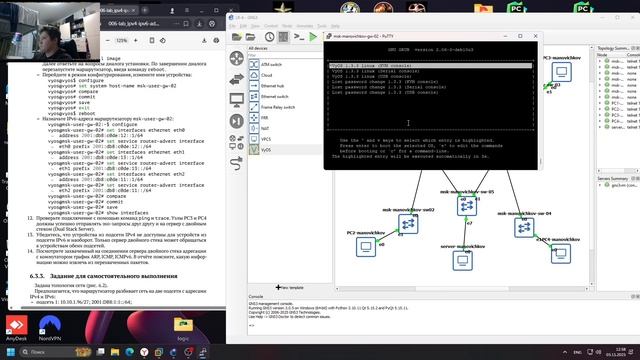Expand gns3vm entry in Servers Summary

coord(600,185)
